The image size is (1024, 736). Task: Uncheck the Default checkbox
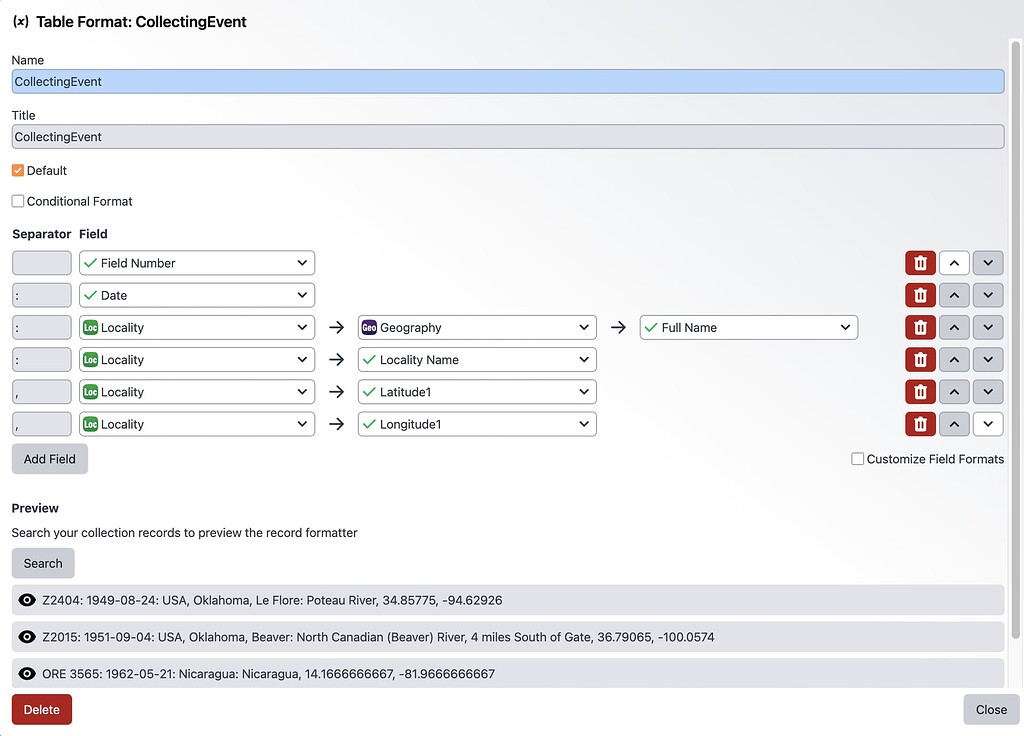pyautogui.click(x=17, y=170)
